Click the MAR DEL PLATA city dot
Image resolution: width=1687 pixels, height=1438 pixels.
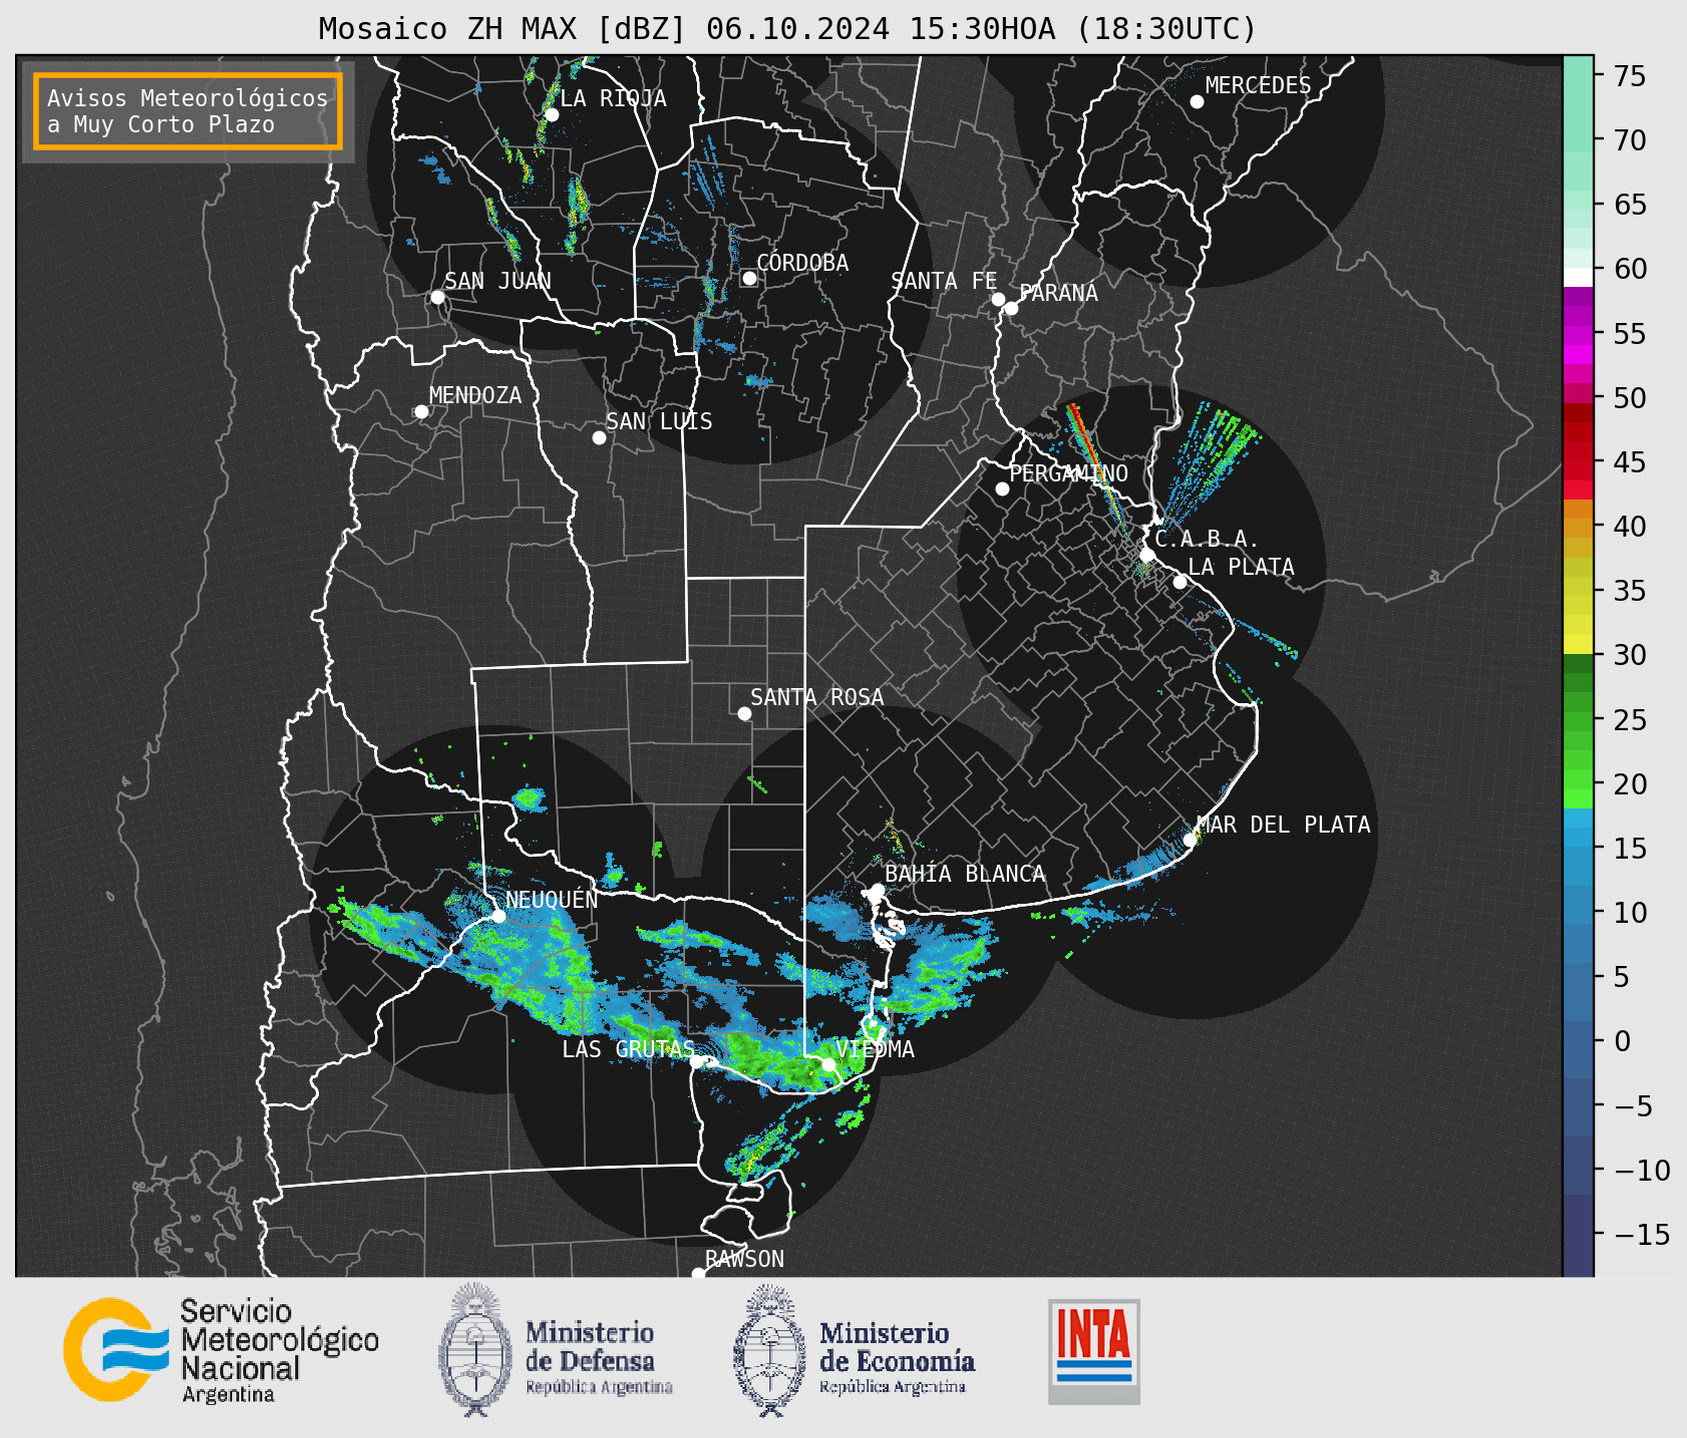coord(1190,840)
